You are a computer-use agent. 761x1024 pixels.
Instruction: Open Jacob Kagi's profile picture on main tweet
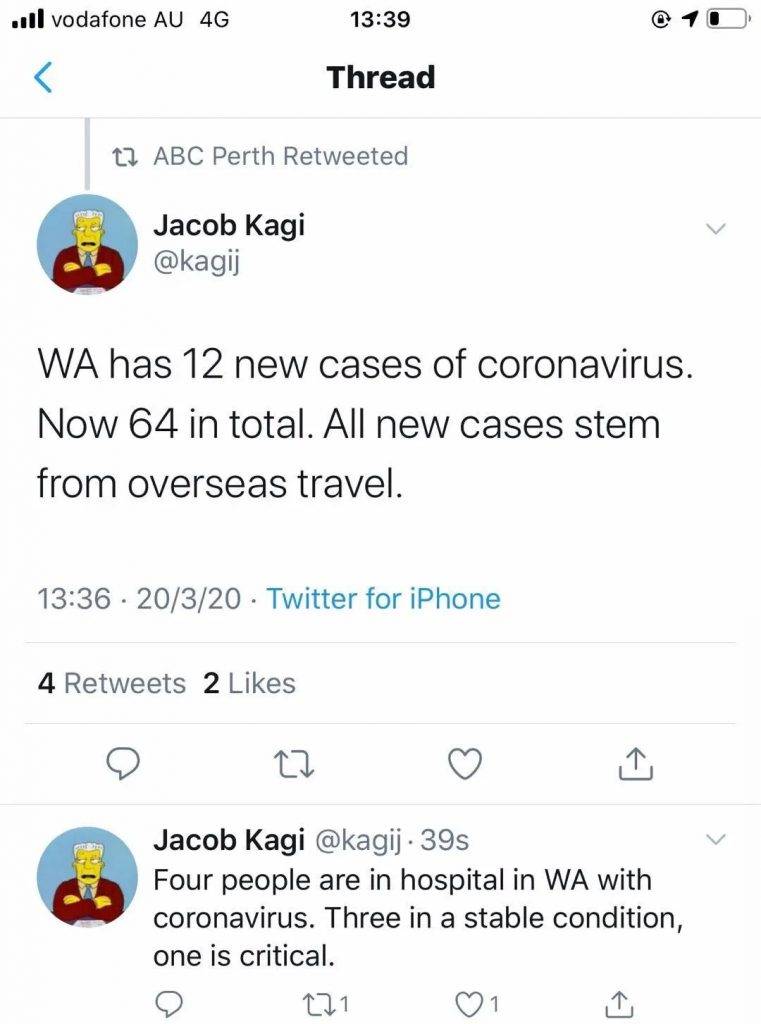click(x=87, y=243)
